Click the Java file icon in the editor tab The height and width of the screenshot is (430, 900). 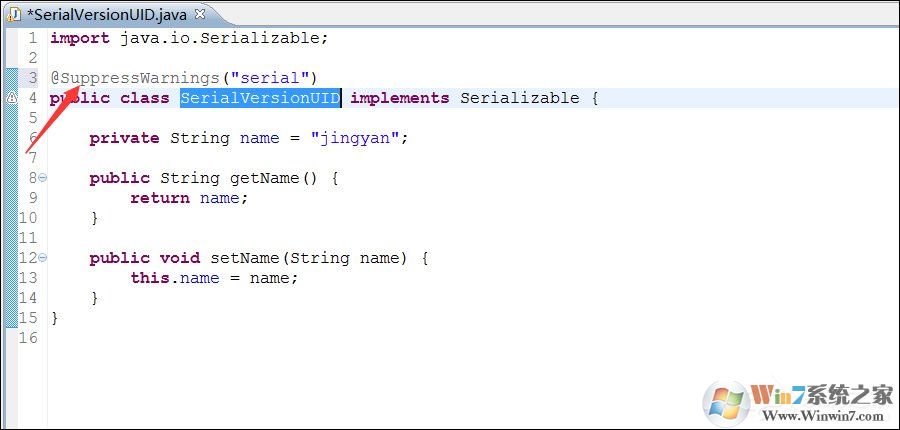tap(14, 14)
